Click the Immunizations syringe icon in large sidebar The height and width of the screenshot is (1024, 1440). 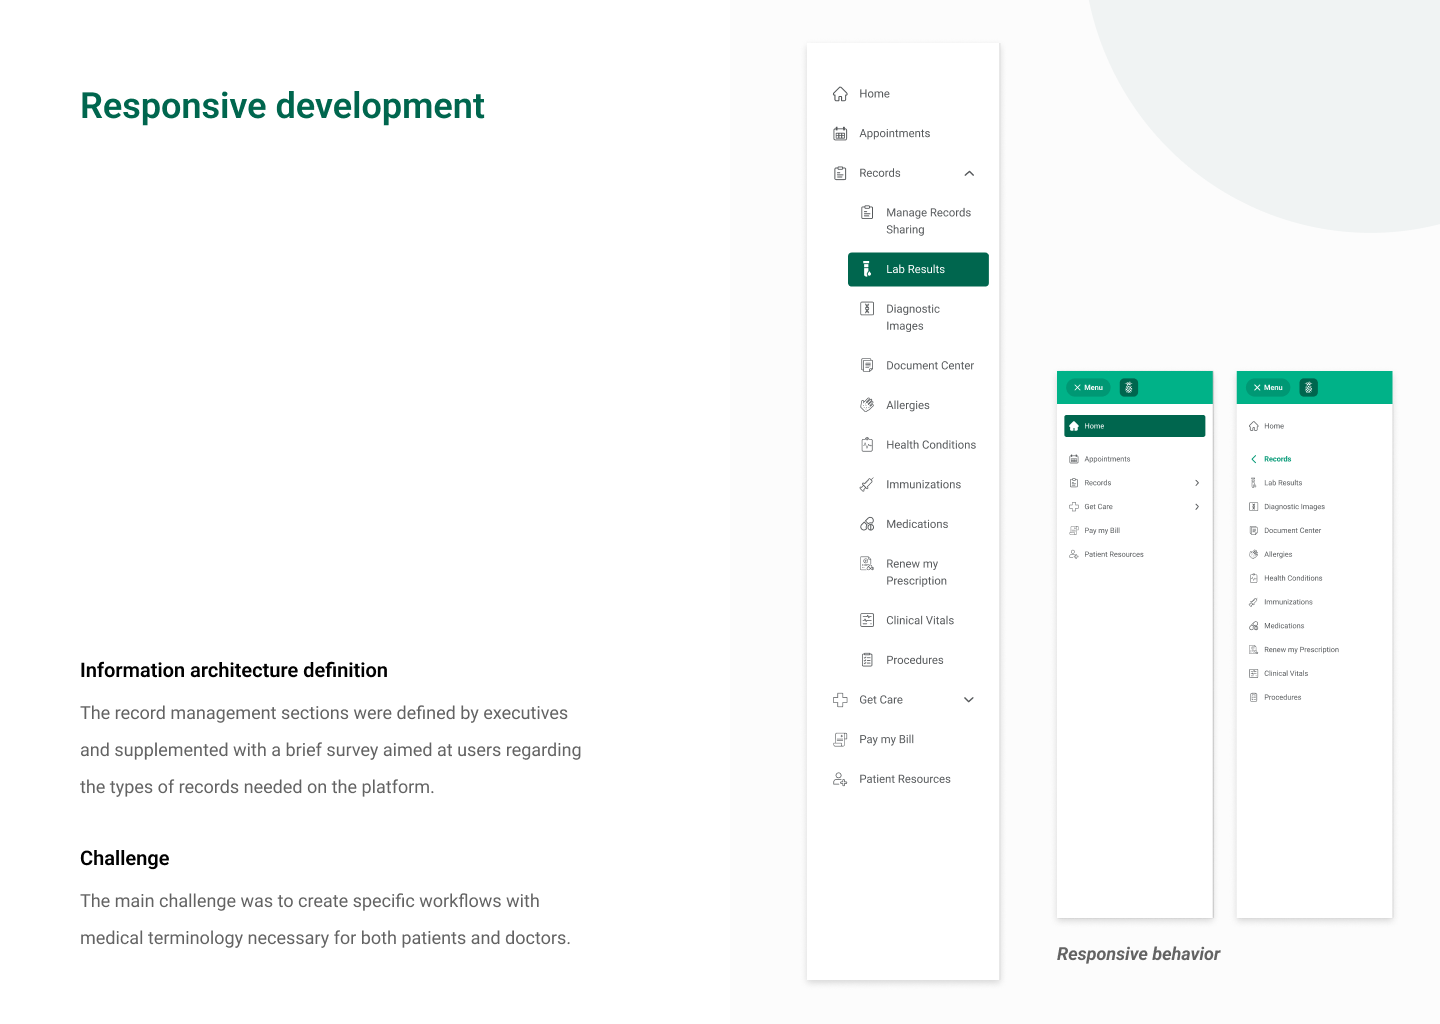click(867, 485)
